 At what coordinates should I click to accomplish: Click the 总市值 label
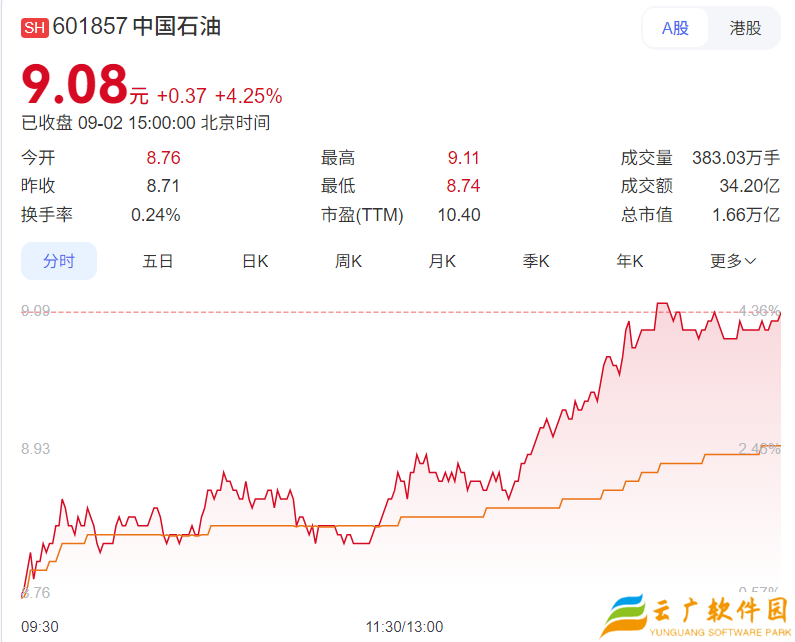[x=646, y=215]
